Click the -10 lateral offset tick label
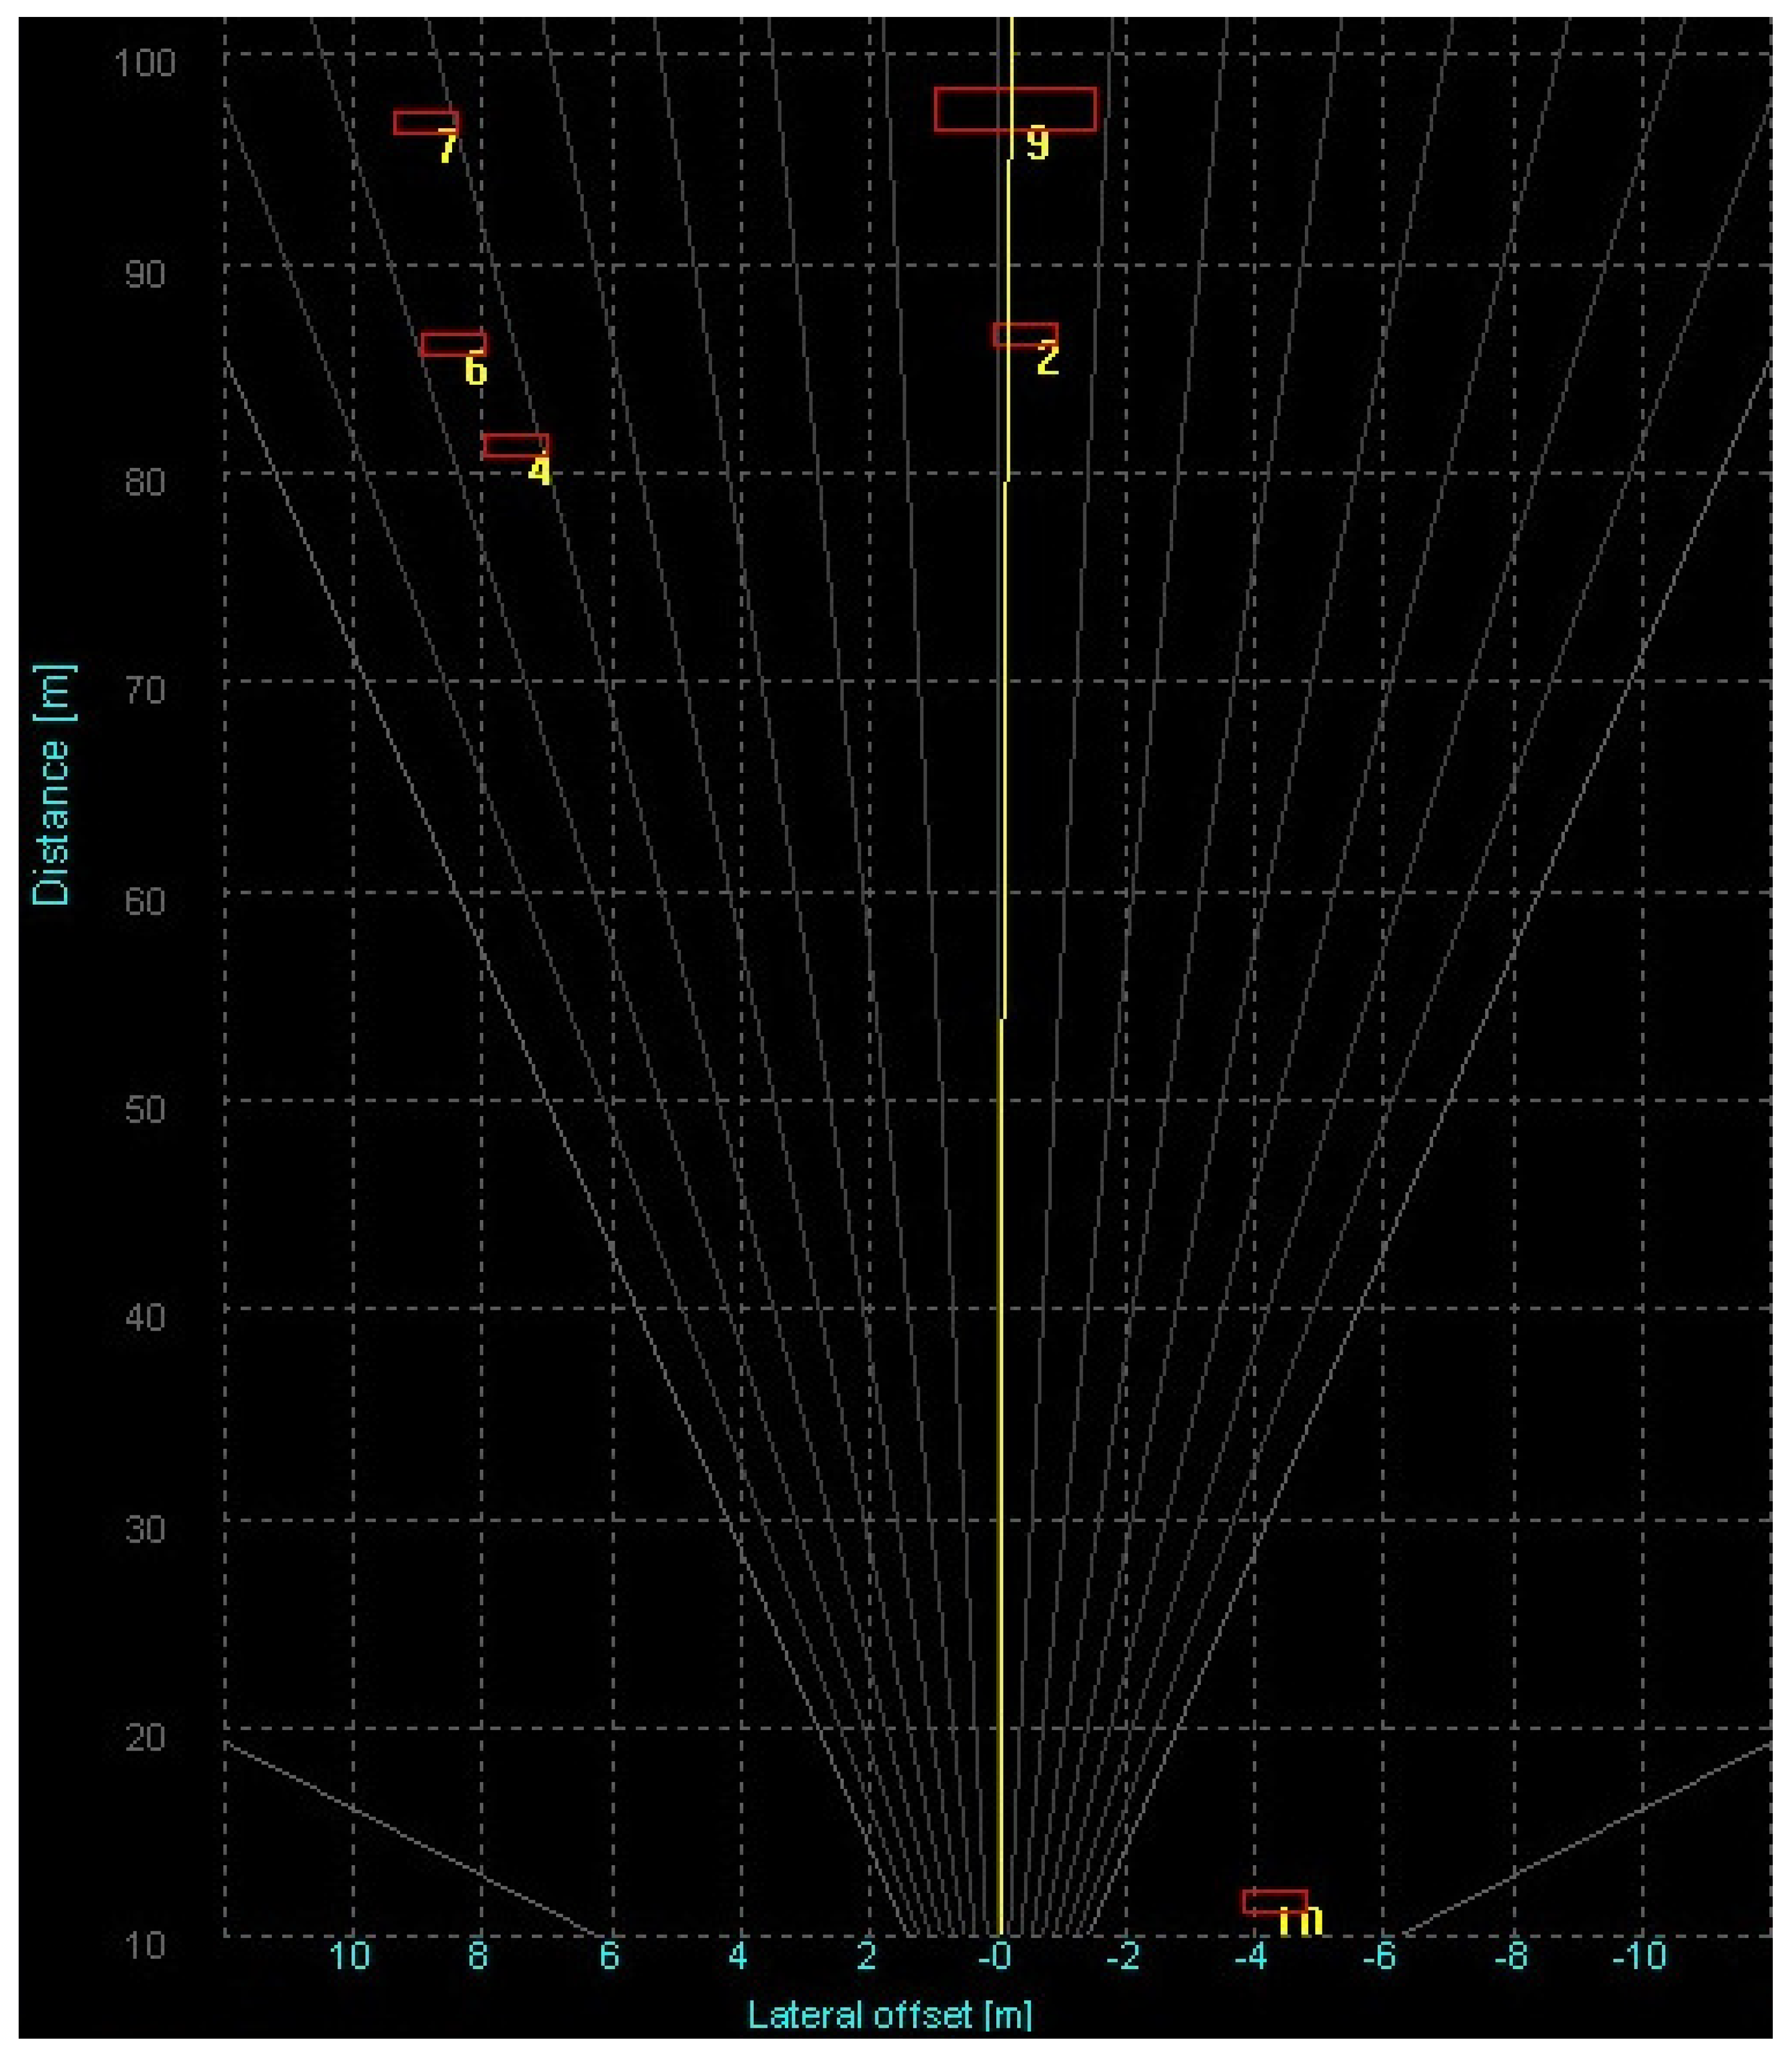This screenshot has width=1792, height=2059. tap(1639, 1955)
